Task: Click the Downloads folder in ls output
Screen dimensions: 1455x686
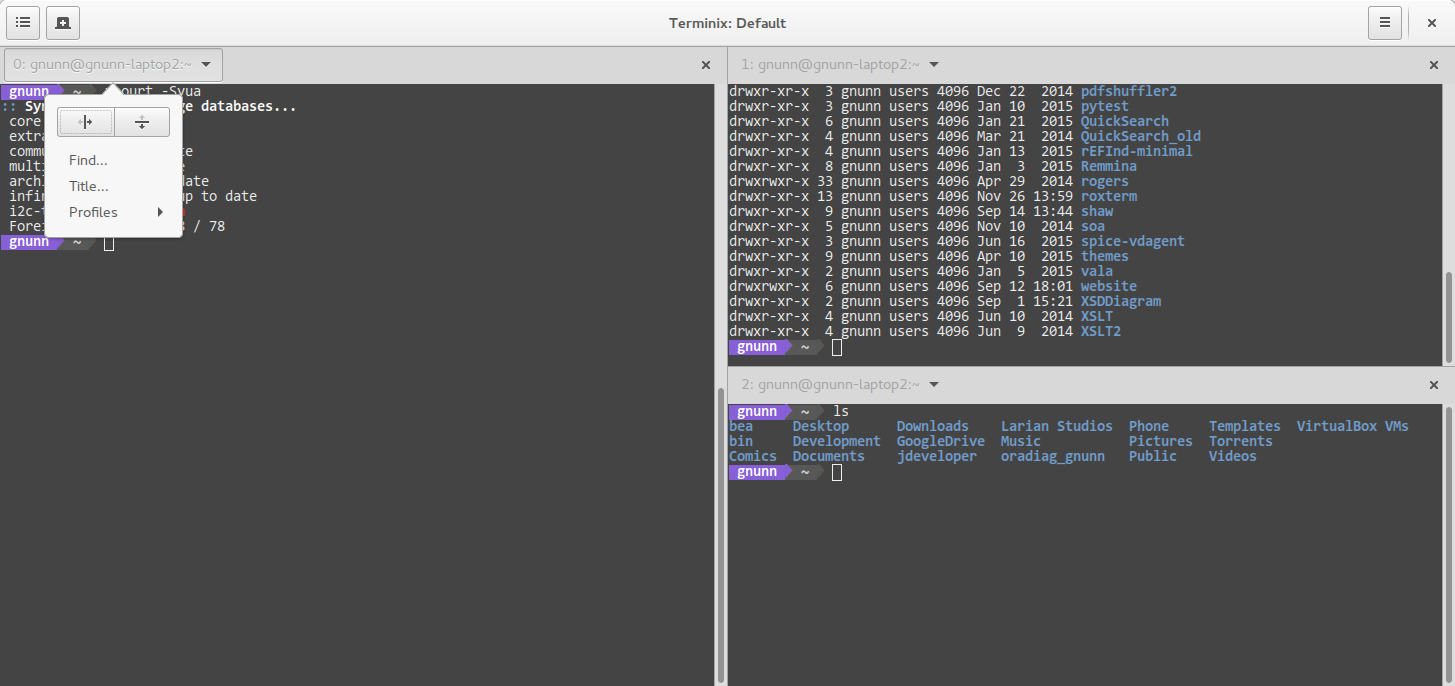Action: tap(933, 426)
